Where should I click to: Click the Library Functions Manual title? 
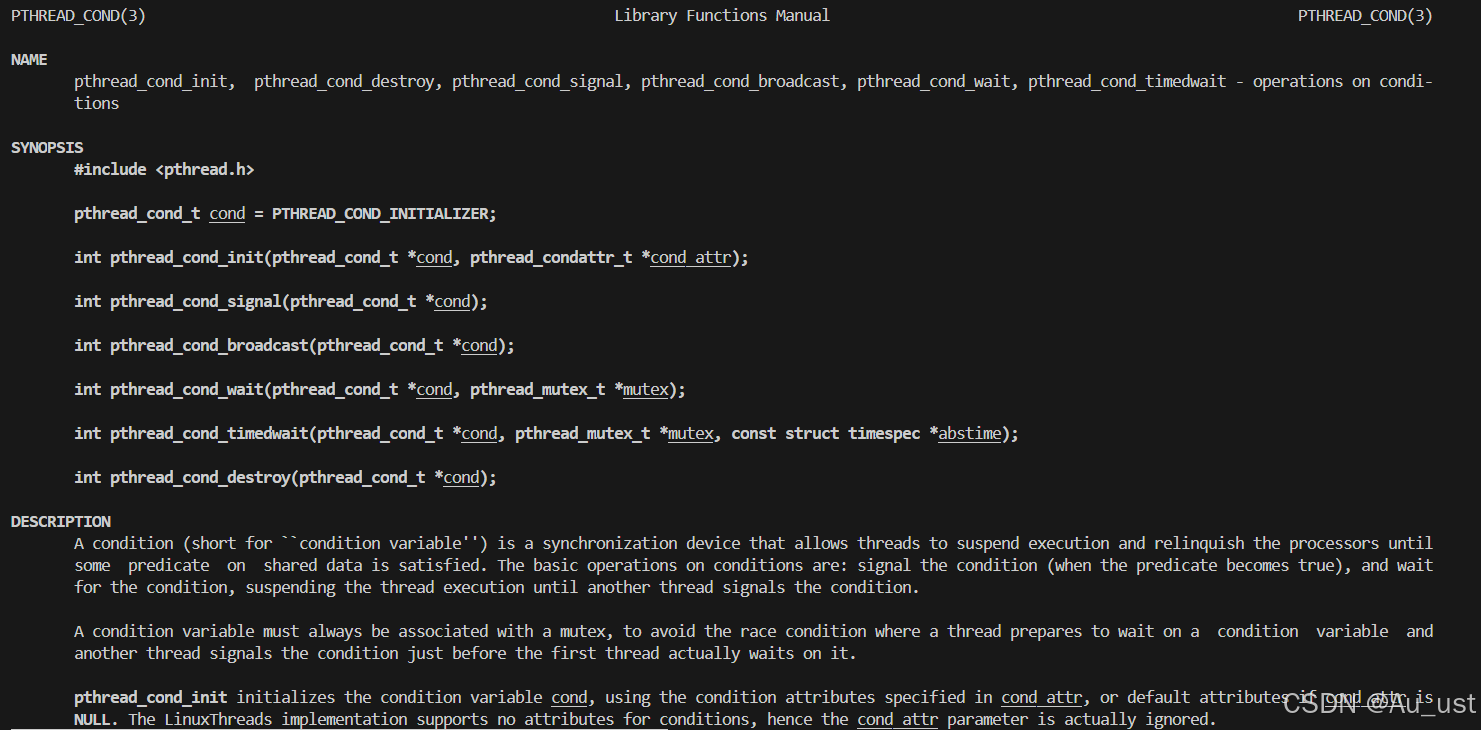[722, 14]
